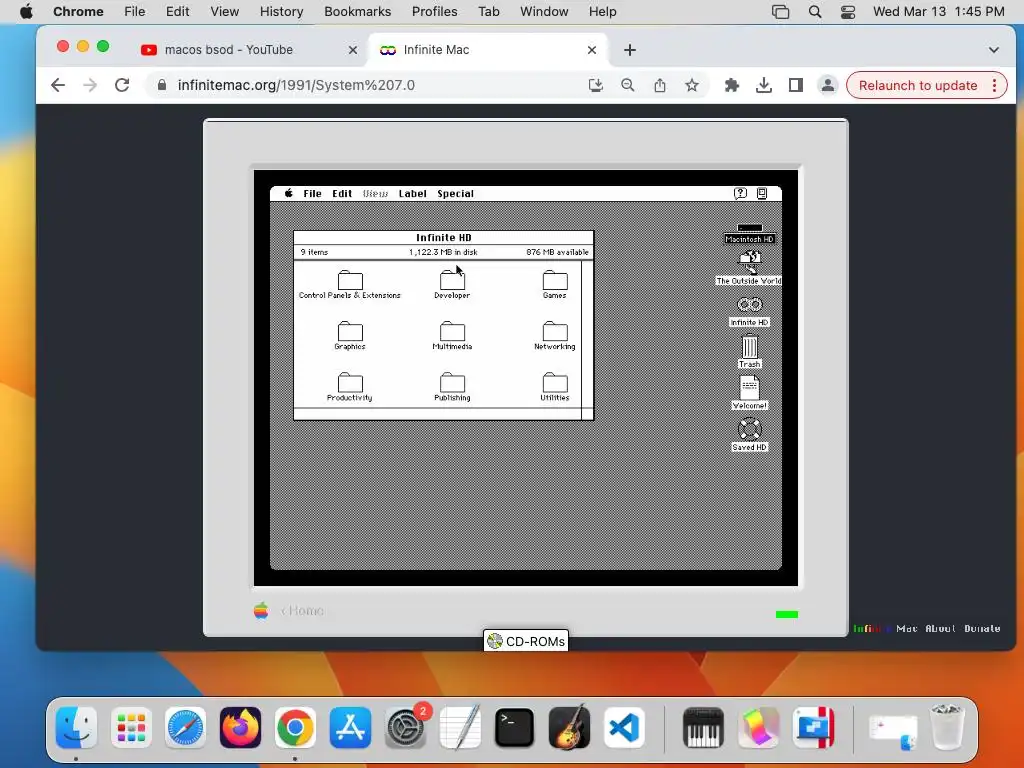
Task: Share this page via the share icon
Action: 660,85
